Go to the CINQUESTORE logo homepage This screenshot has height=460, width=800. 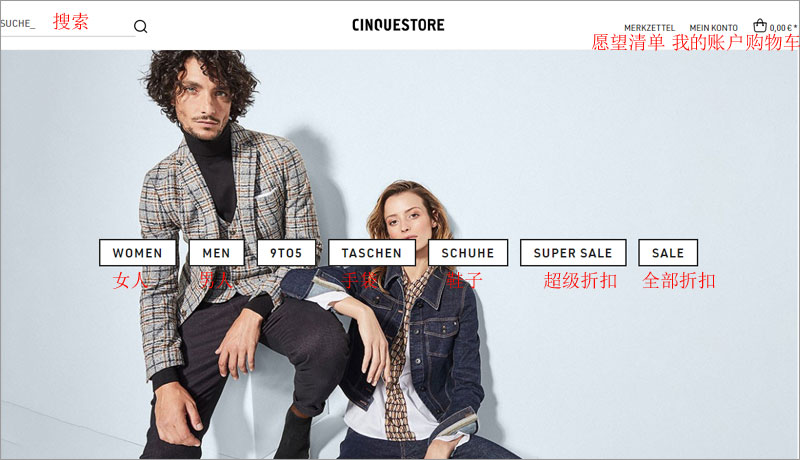[398, 25]
